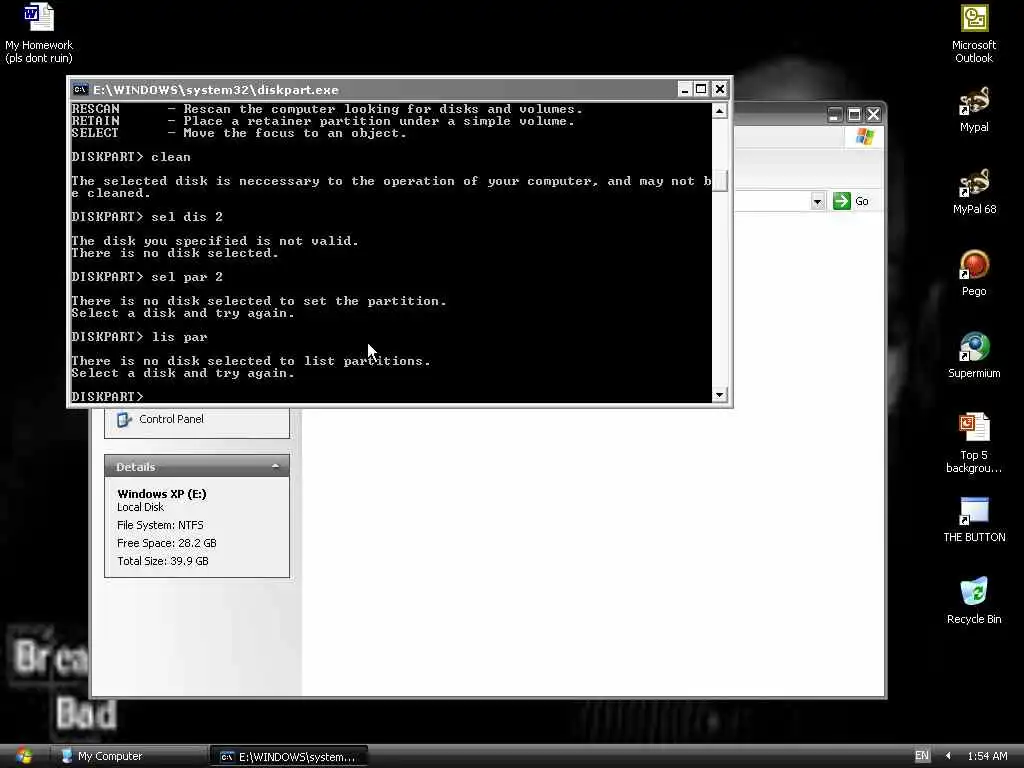This screenshot has height=768, width=1024.
Task: Click the Go button in My Computer
Action: click(x=852, y=201)
